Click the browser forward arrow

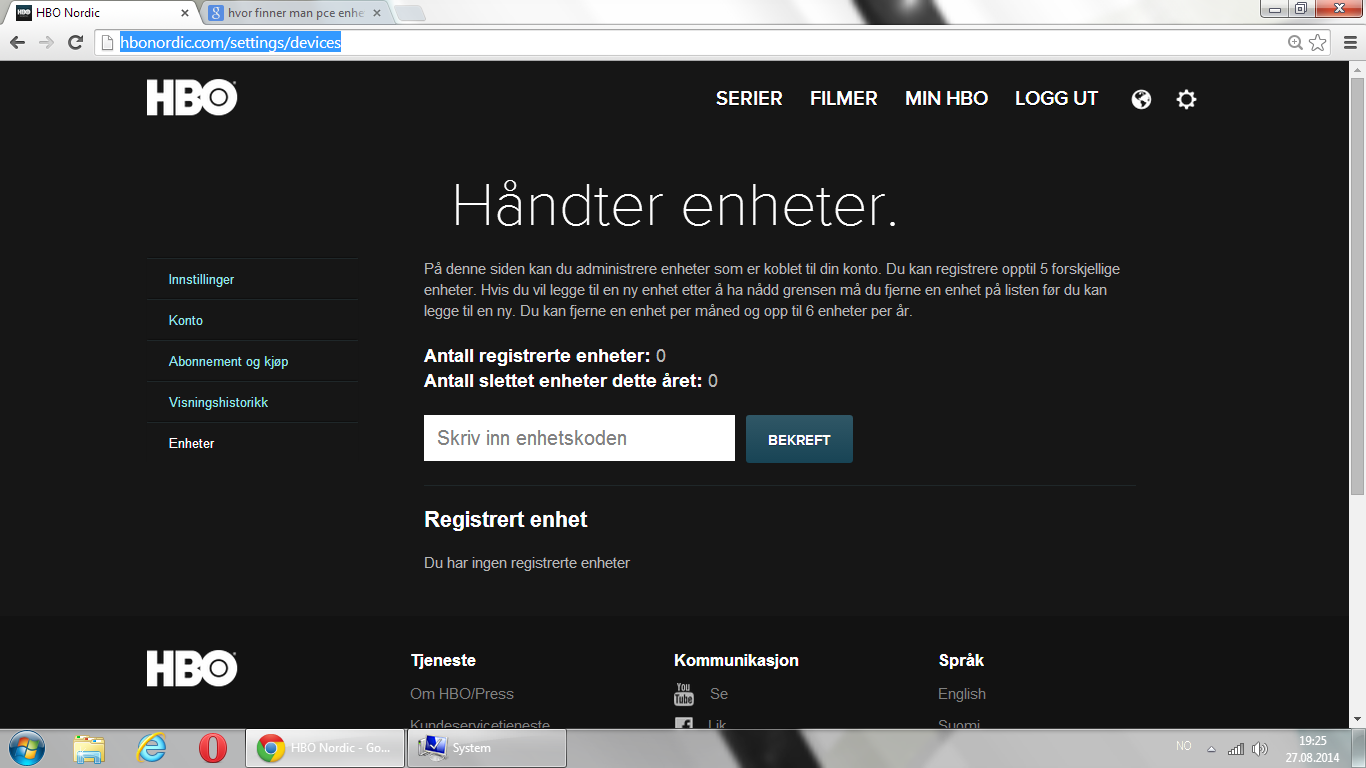pyautogui.click(x=46, y=42)
